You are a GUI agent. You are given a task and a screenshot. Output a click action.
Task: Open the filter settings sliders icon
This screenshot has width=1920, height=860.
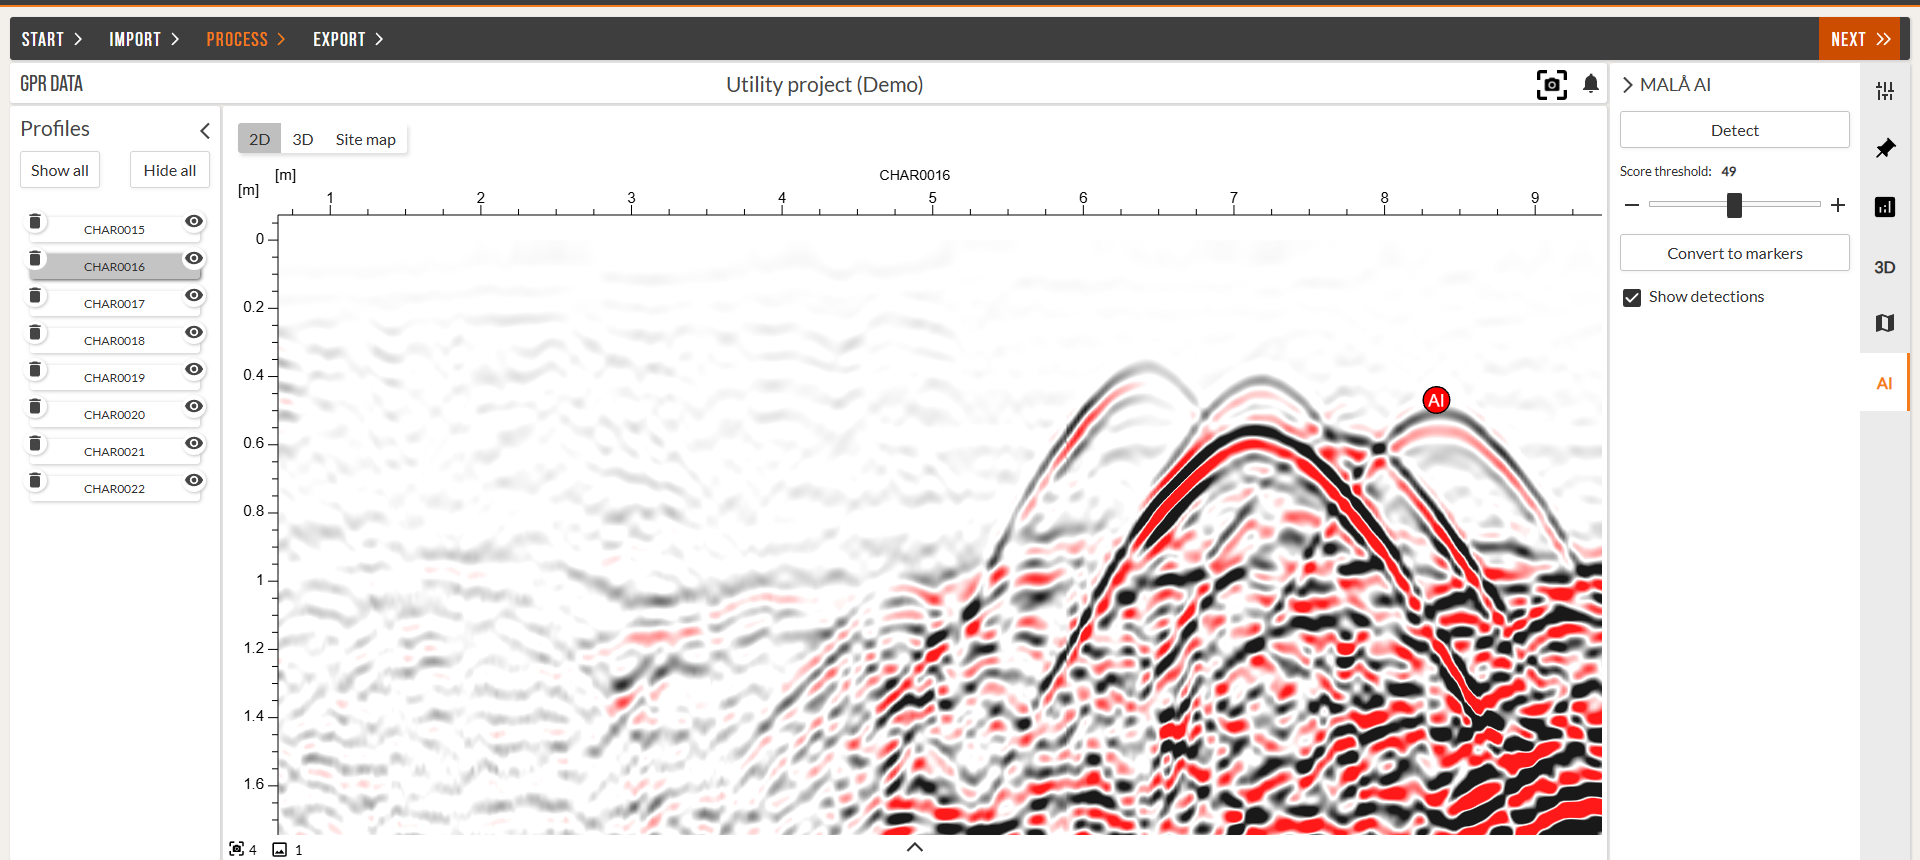coord(1885,91)
